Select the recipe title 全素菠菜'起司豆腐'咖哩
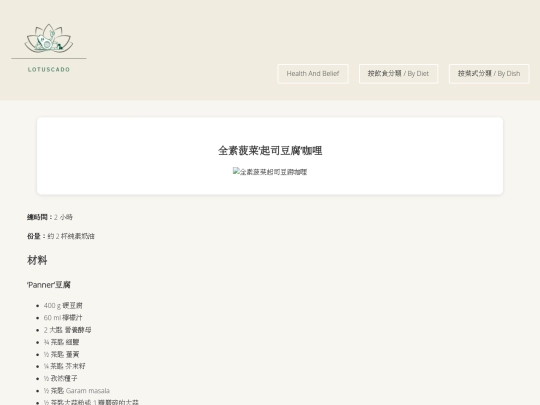540x405 pixels. [270, 150]
